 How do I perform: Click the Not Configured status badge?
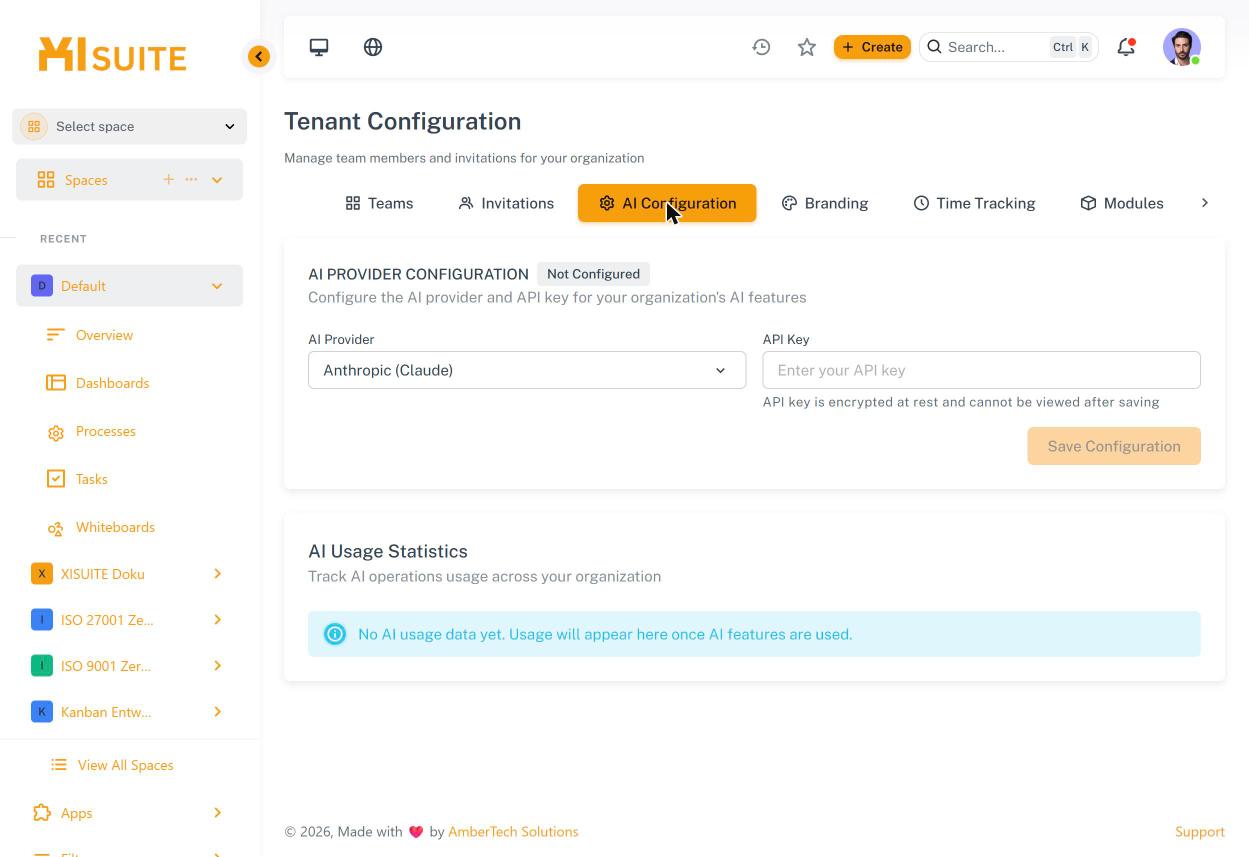tap(593, 274)
